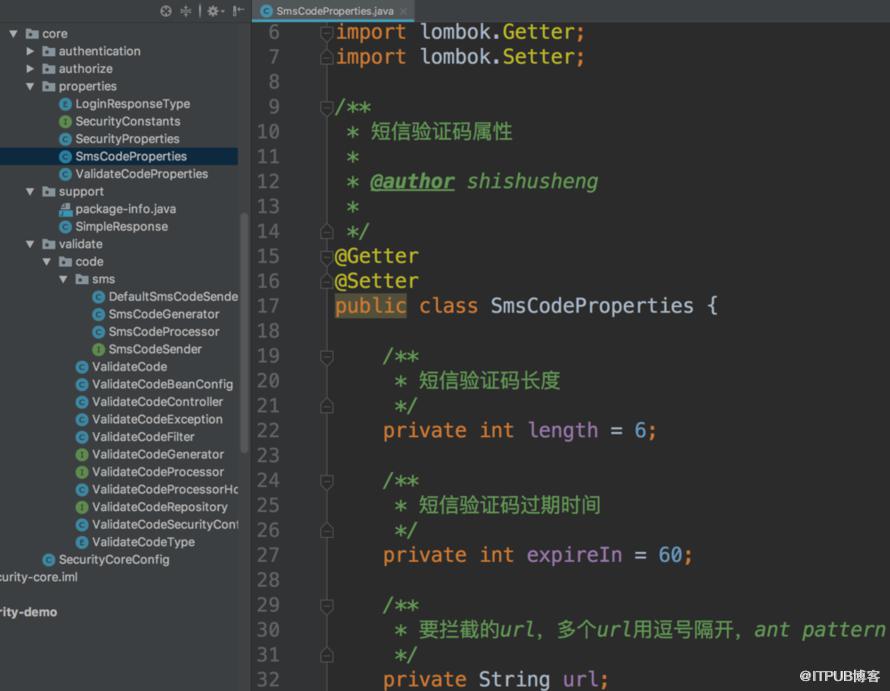Expand the authorize folder

[x=30, y=69]
